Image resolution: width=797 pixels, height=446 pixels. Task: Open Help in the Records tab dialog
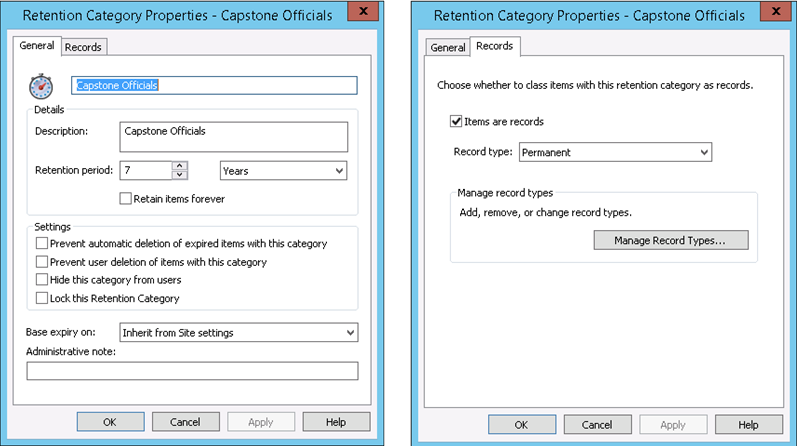click(x=749, y=424)
